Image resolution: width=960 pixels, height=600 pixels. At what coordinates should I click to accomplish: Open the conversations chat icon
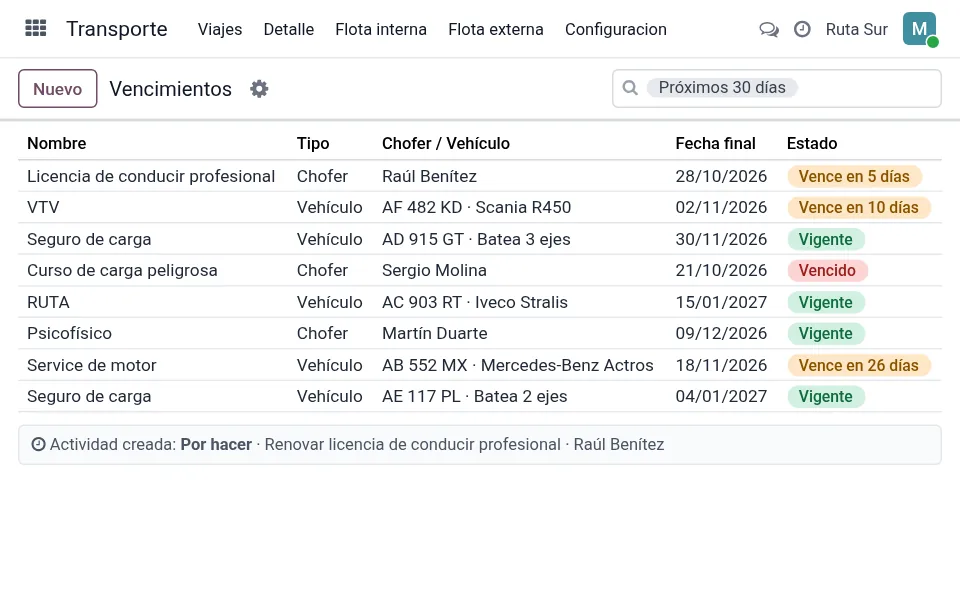[769, 29]
